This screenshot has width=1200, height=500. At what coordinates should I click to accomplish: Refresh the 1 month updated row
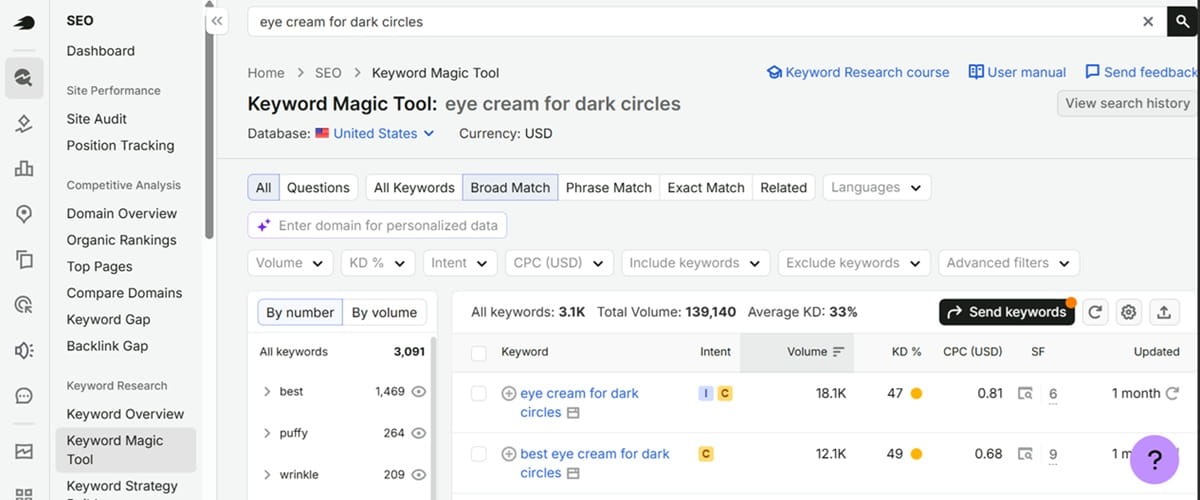point(1171,394)
